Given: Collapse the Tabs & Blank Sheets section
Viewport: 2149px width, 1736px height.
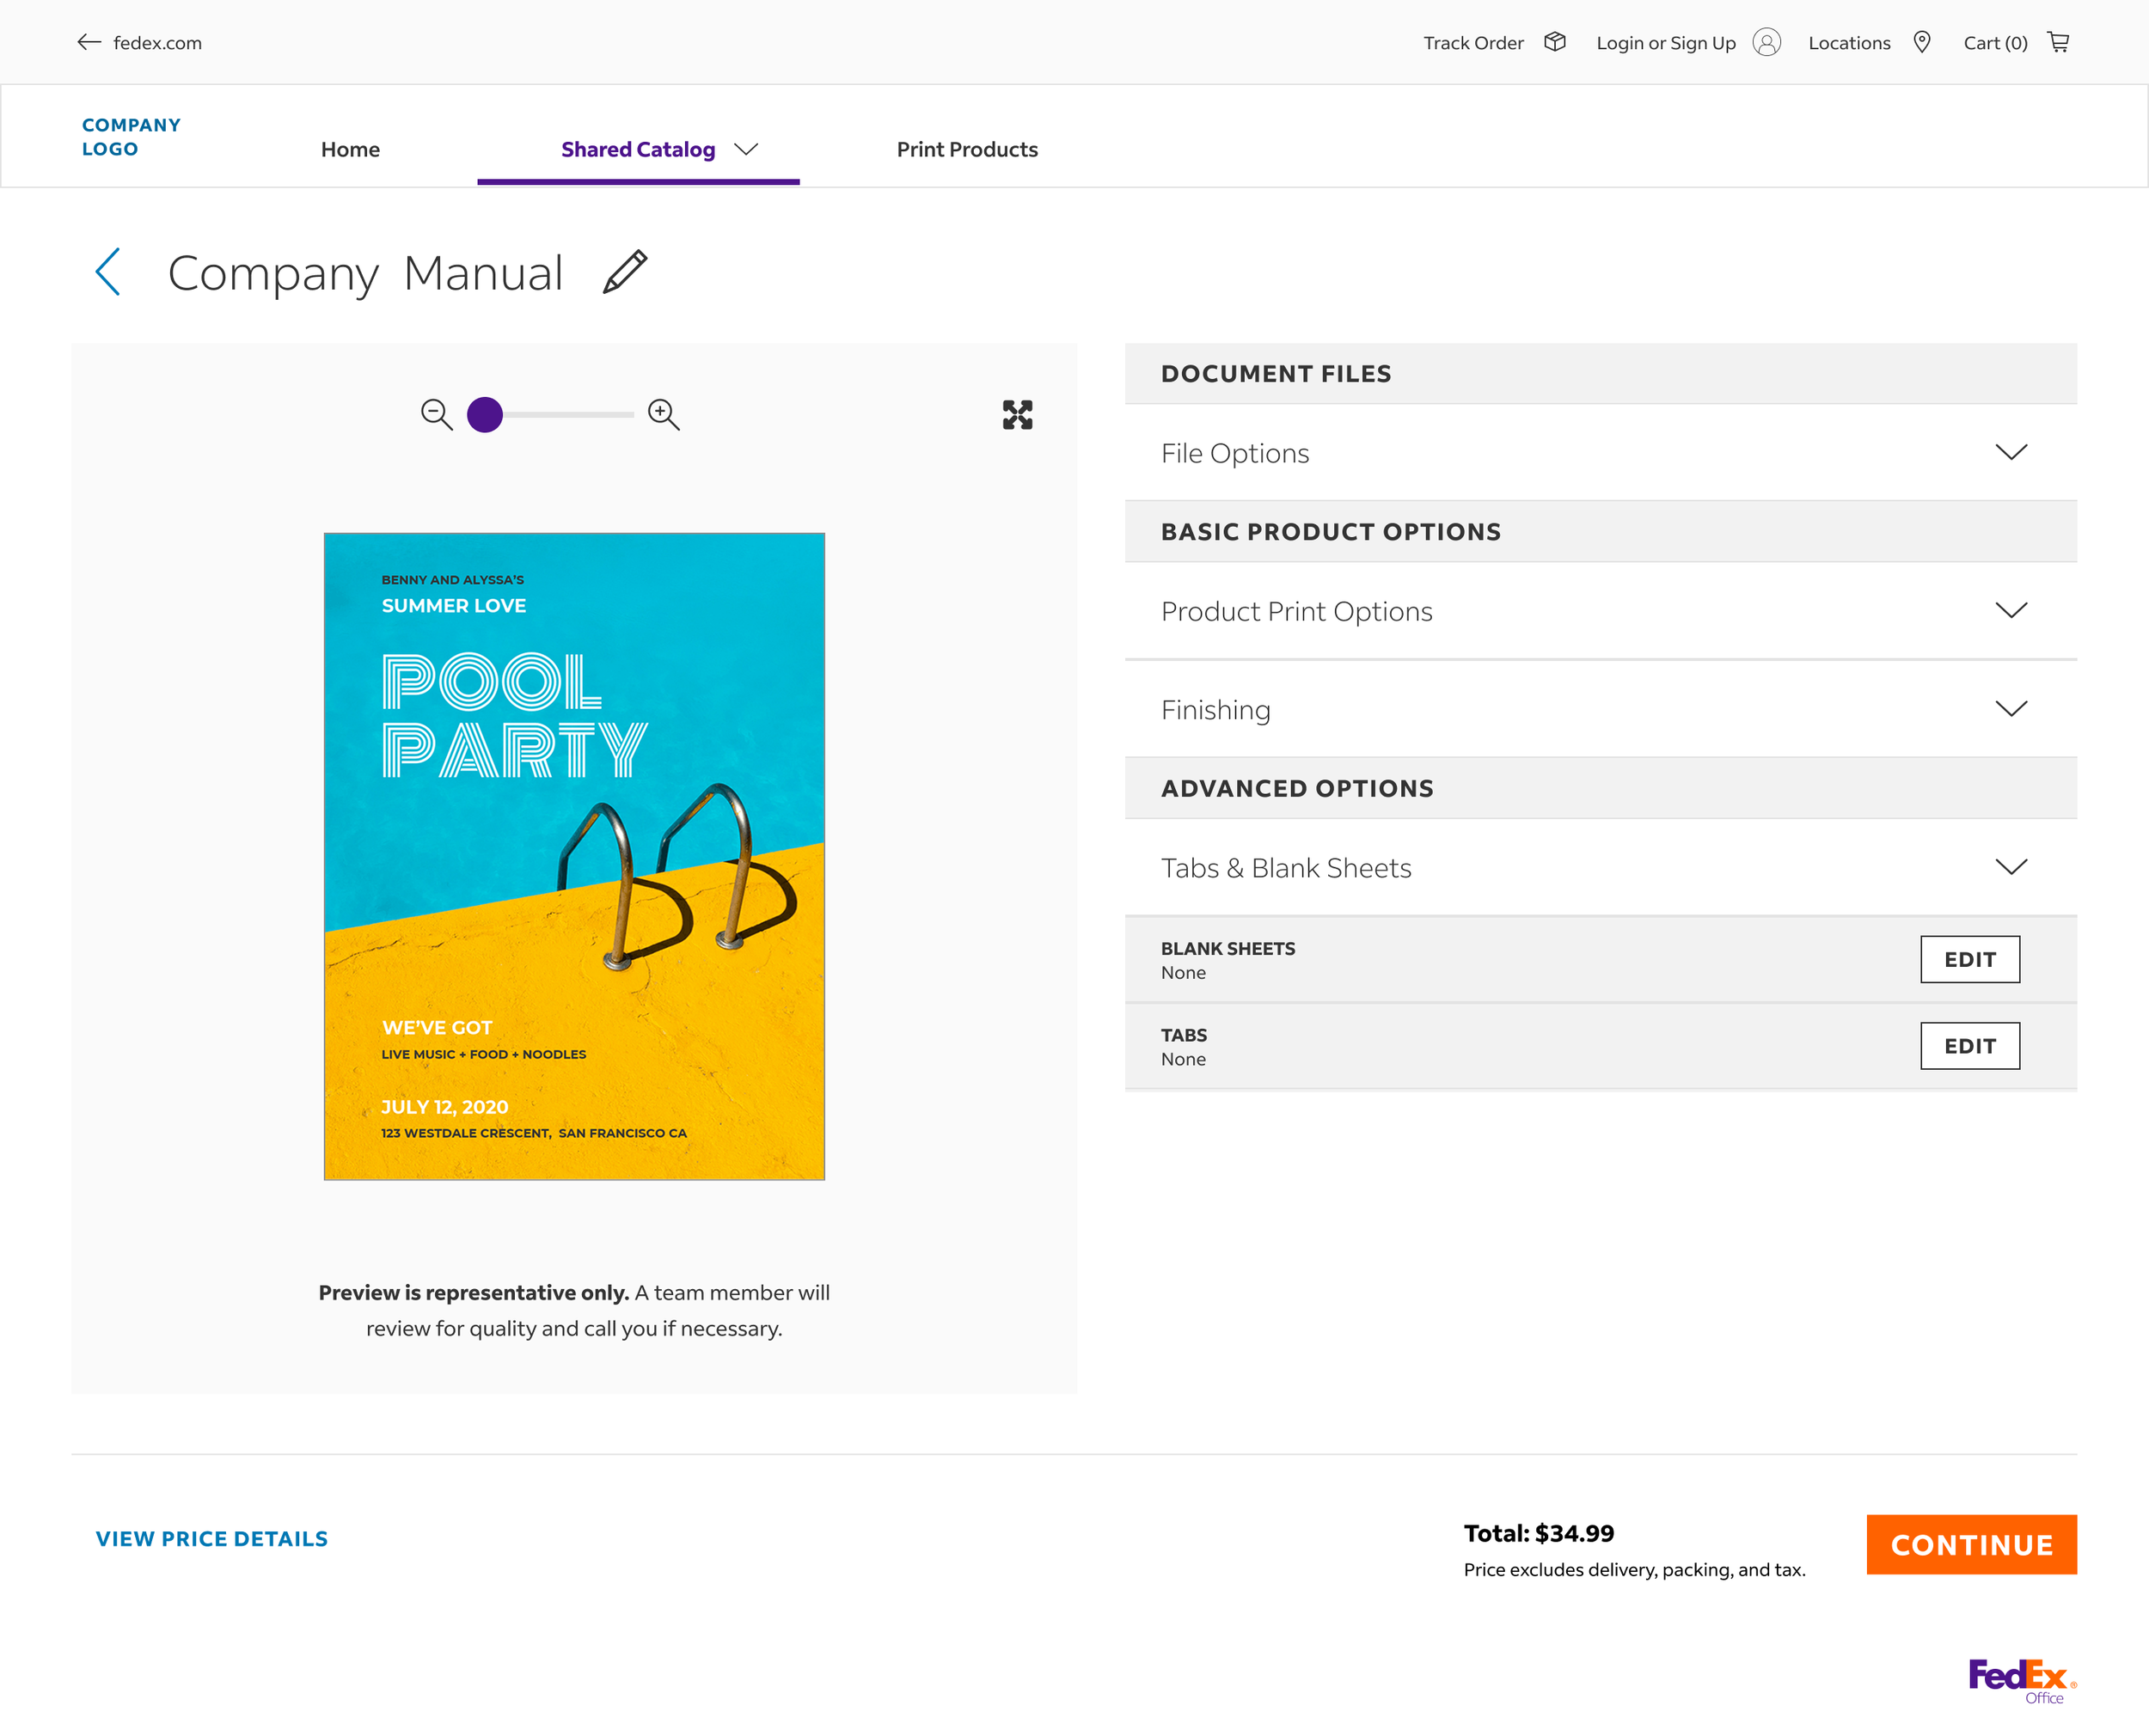Looking at the screenshot, I should pyautogui.click(x=2010, y=866).
